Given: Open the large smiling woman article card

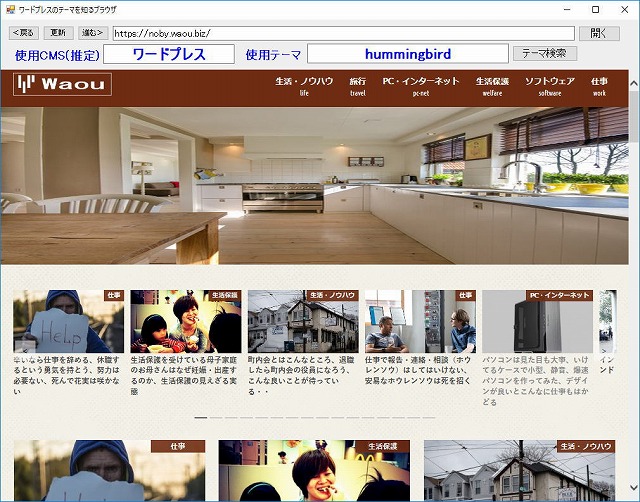Looking at the screenshot, I should pos(314,471).
